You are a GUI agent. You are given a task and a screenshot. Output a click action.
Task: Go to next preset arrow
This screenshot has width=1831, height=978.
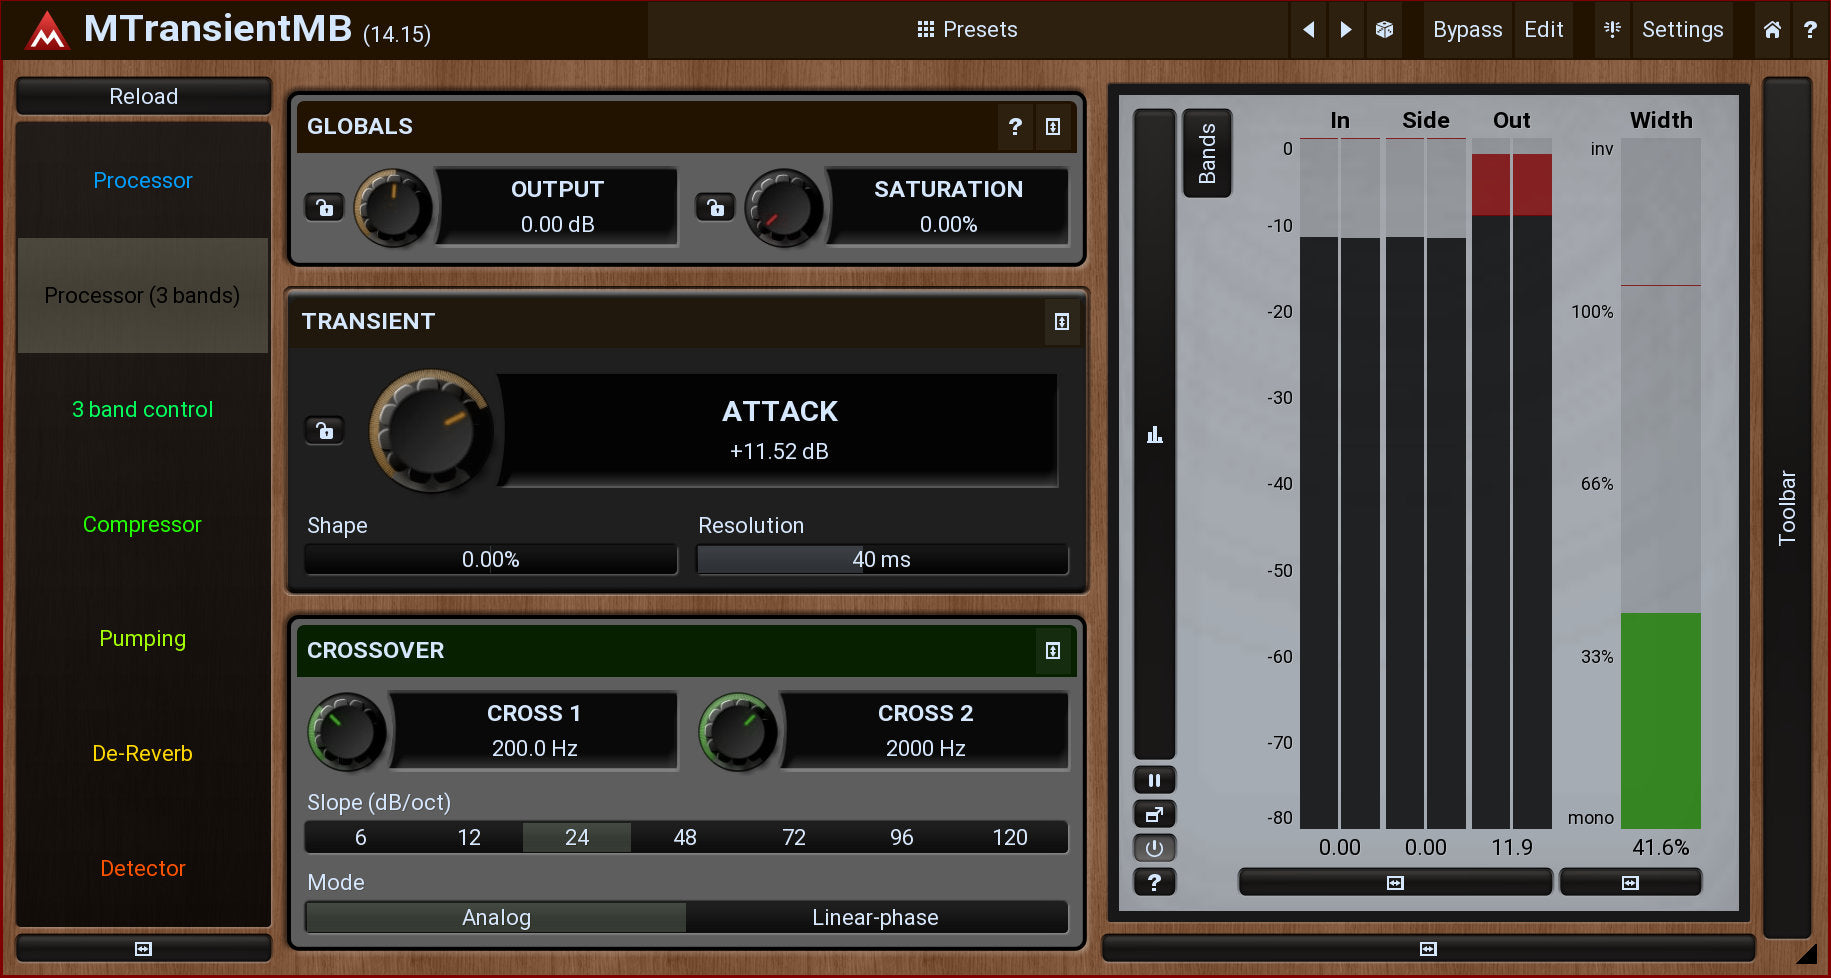[1346, 30]
